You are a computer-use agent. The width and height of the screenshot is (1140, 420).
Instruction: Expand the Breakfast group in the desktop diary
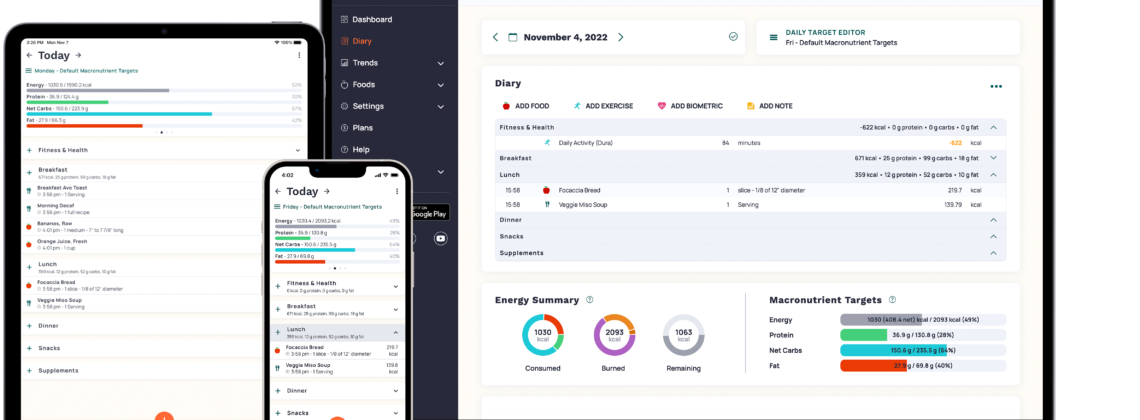click(993, 158)
